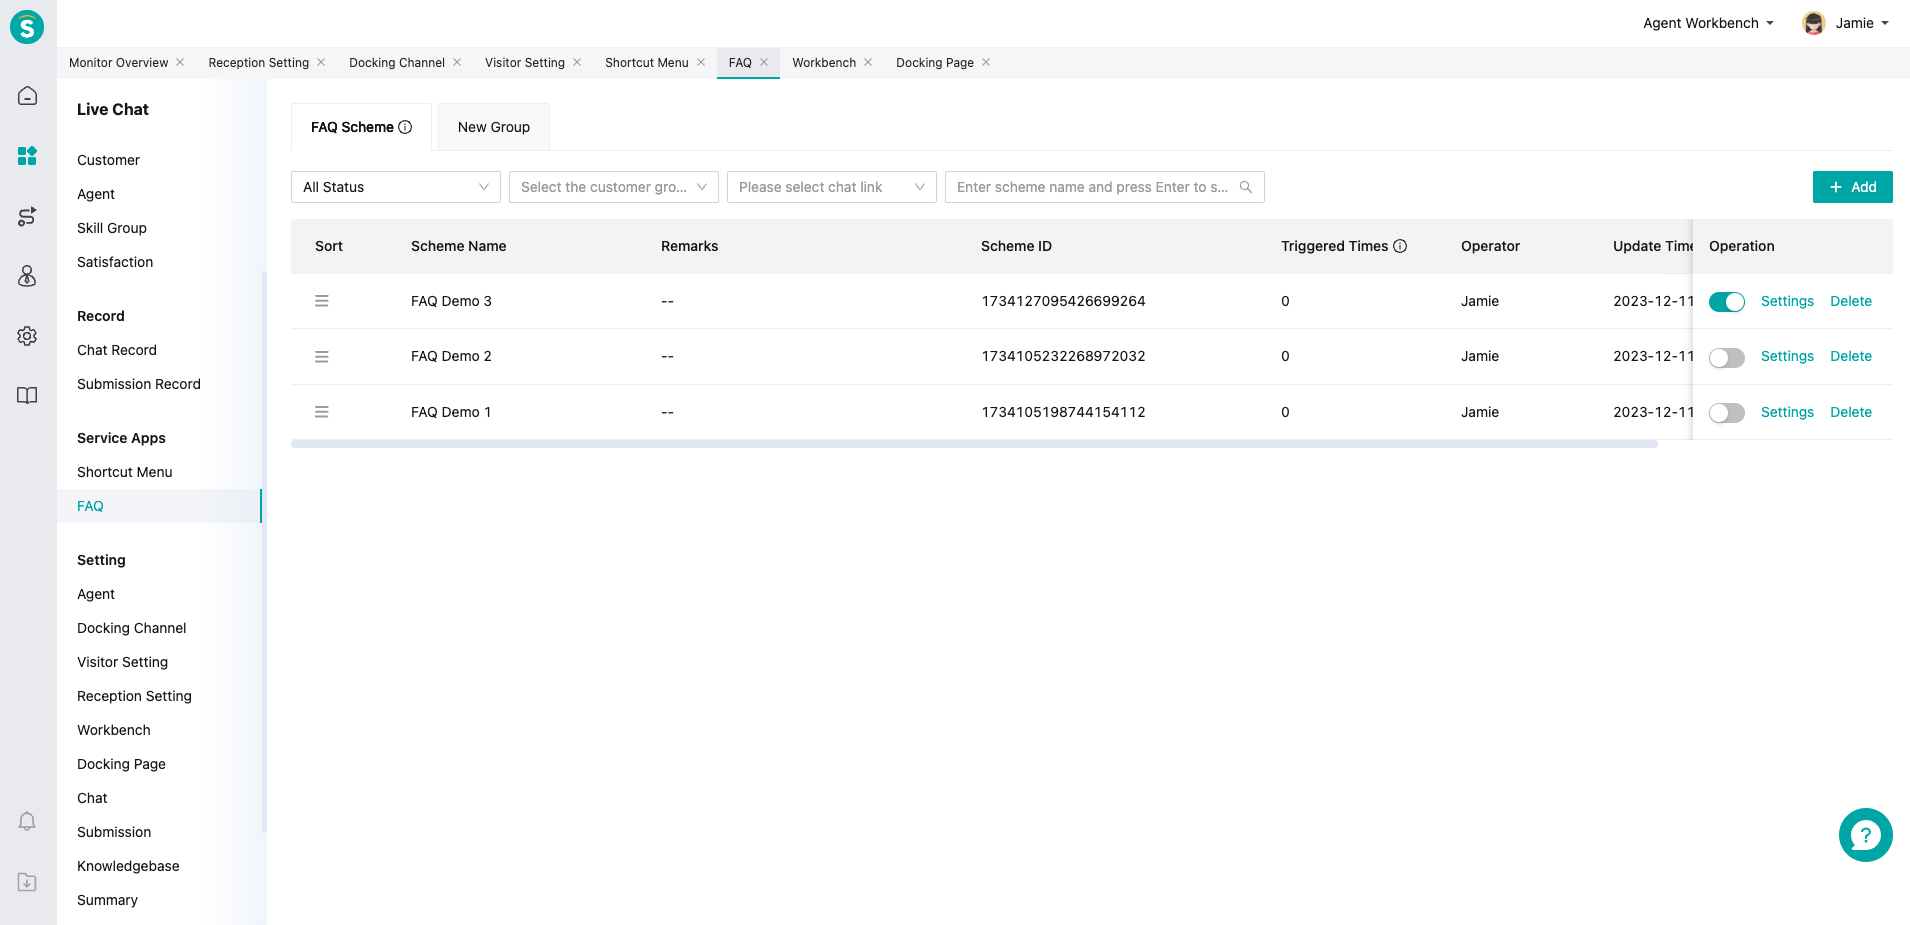
Task: Click the Scheme ID 1734127095426699264 cell
Action: coord(1063,301)
